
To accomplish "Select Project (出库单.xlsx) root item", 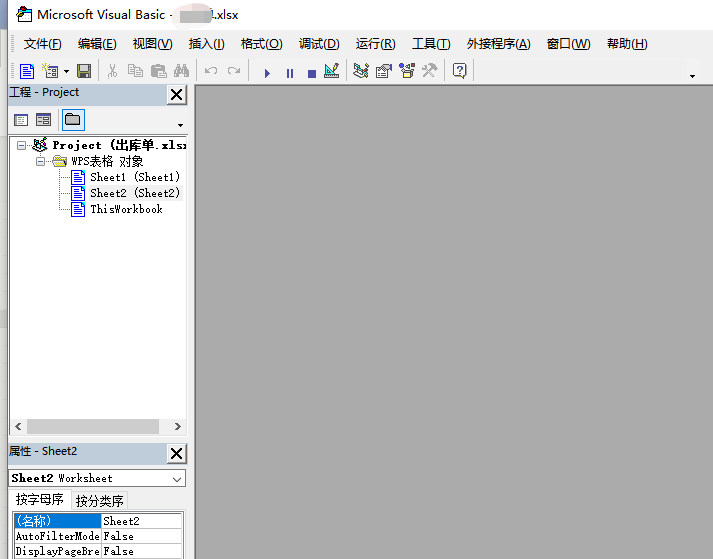I will click(119, 145).
